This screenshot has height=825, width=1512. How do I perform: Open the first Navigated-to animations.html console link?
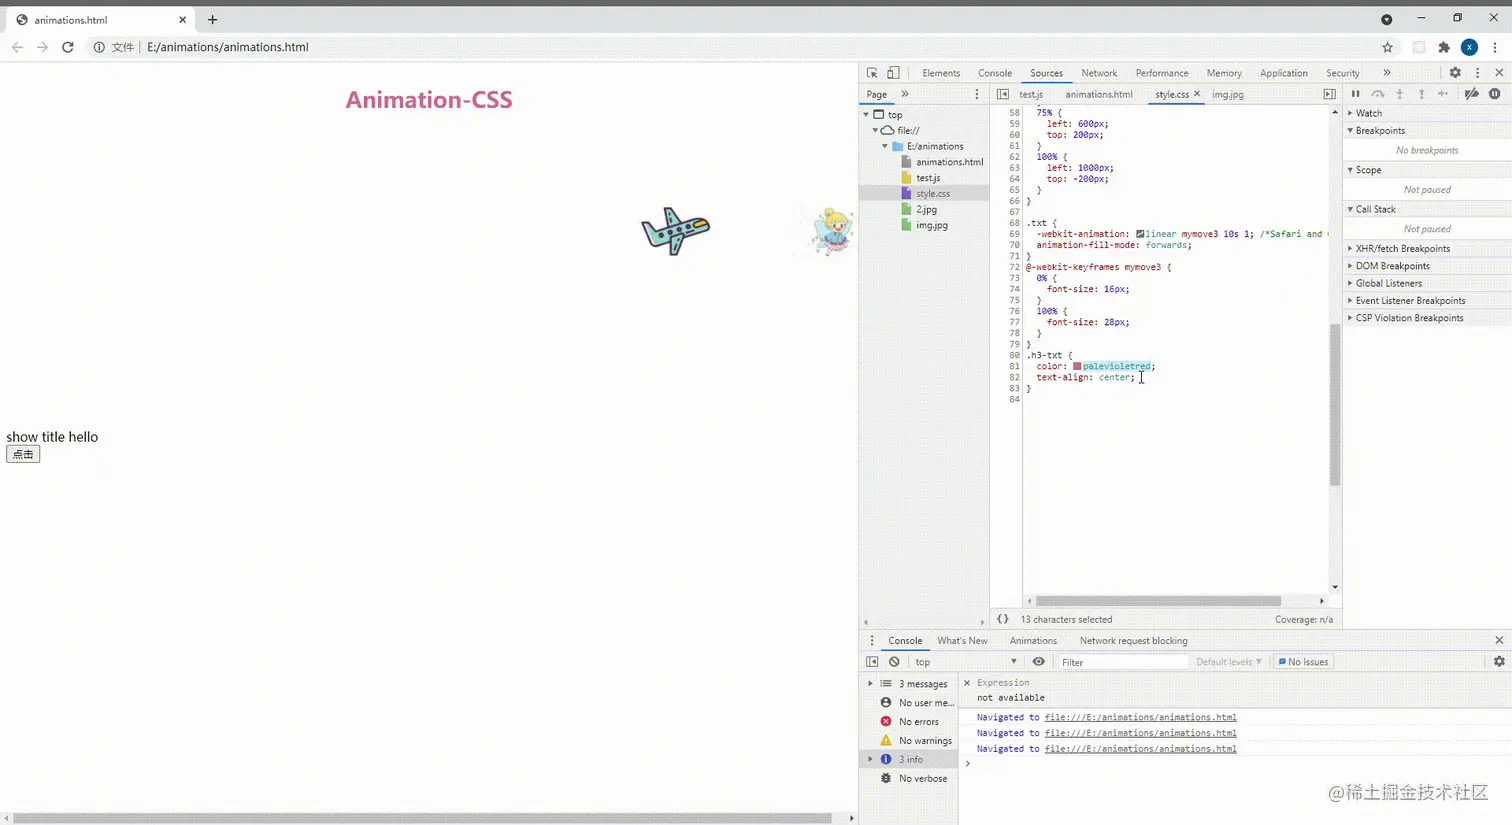[1140, 717]
